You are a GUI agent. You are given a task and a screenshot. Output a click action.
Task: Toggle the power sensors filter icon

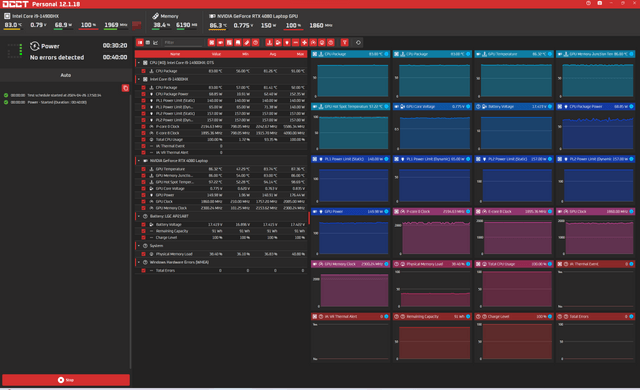[x=287, y=42]
